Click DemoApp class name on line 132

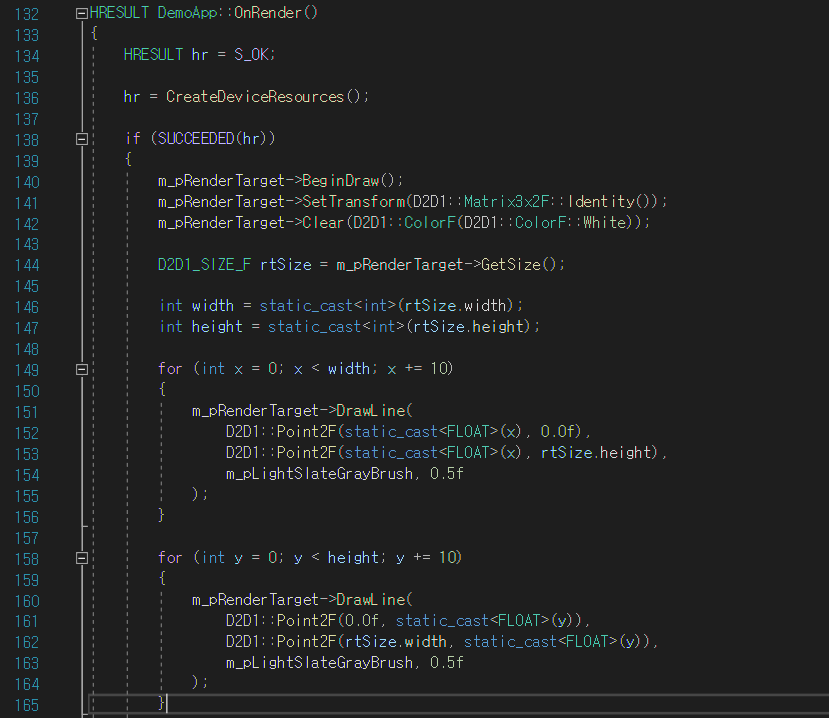[187, 13]
